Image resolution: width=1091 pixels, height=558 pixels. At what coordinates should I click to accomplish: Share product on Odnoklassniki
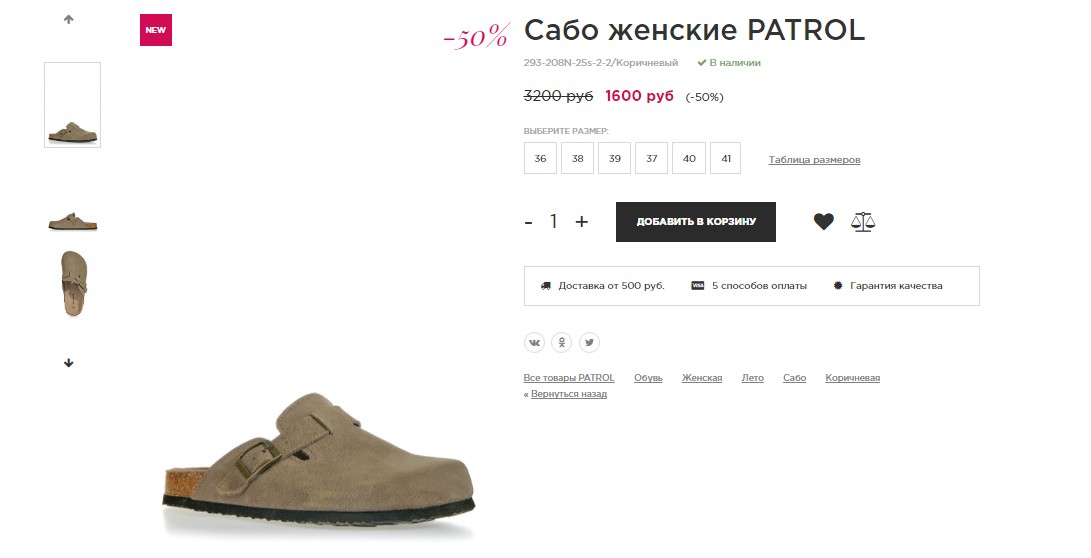562,342
